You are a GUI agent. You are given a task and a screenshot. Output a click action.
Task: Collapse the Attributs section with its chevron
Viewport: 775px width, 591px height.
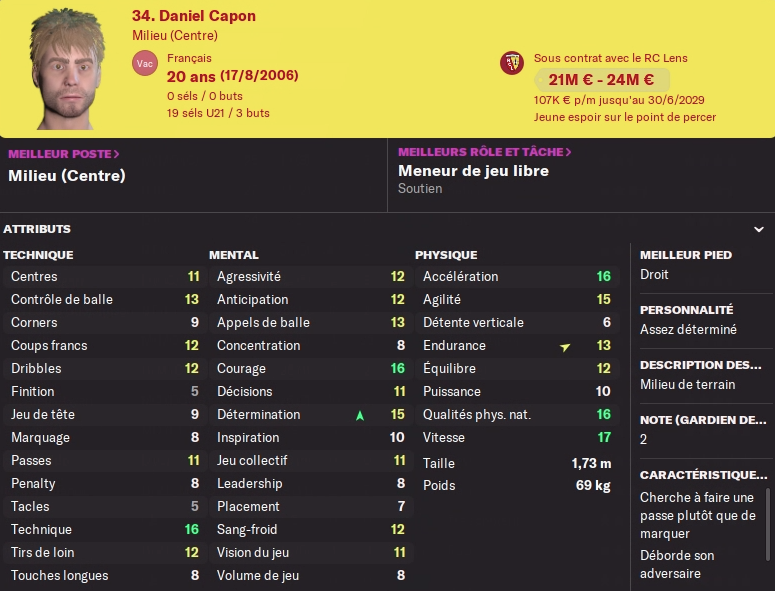coord(759,229)
